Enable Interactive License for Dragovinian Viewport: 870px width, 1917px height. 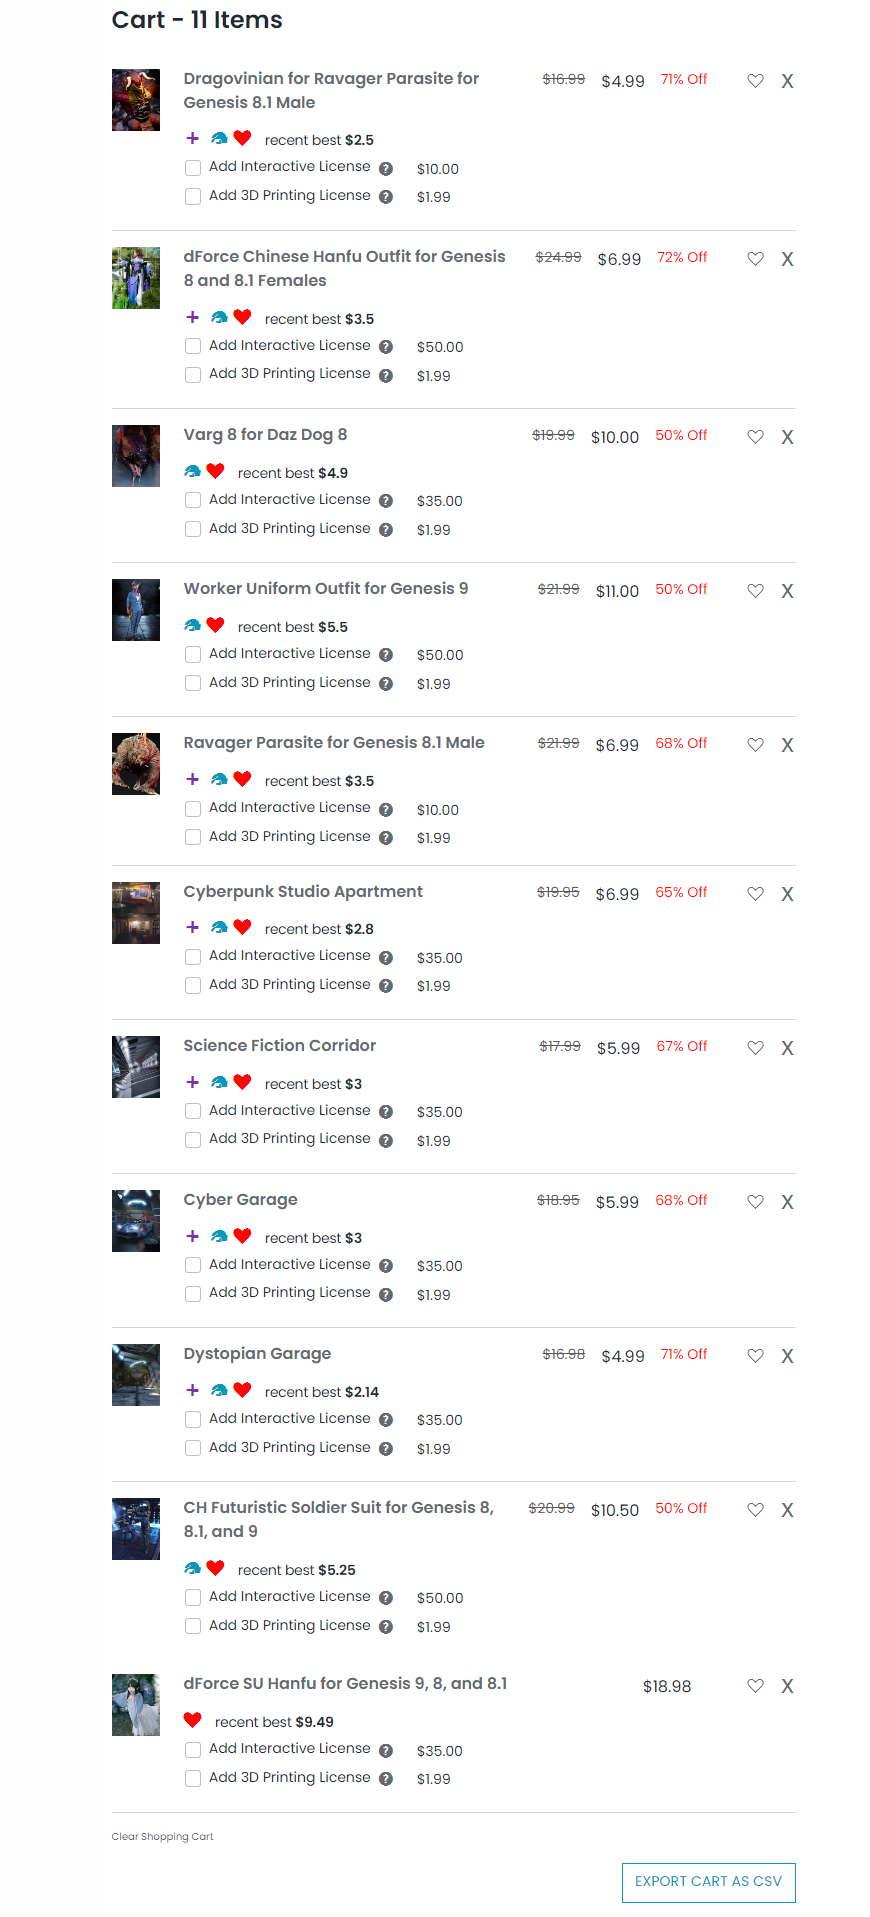(193, 168)
